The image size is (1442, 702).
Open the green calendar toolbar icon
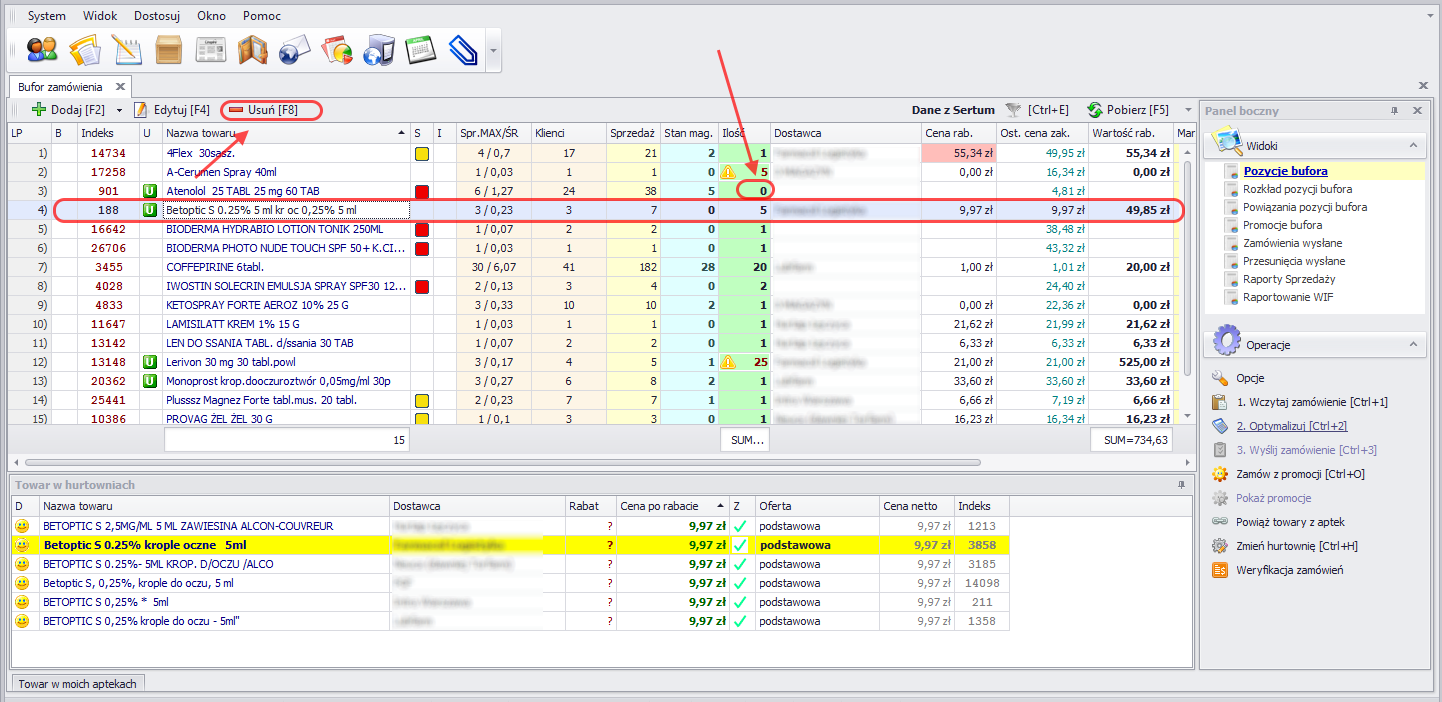(x=420, y=49)
